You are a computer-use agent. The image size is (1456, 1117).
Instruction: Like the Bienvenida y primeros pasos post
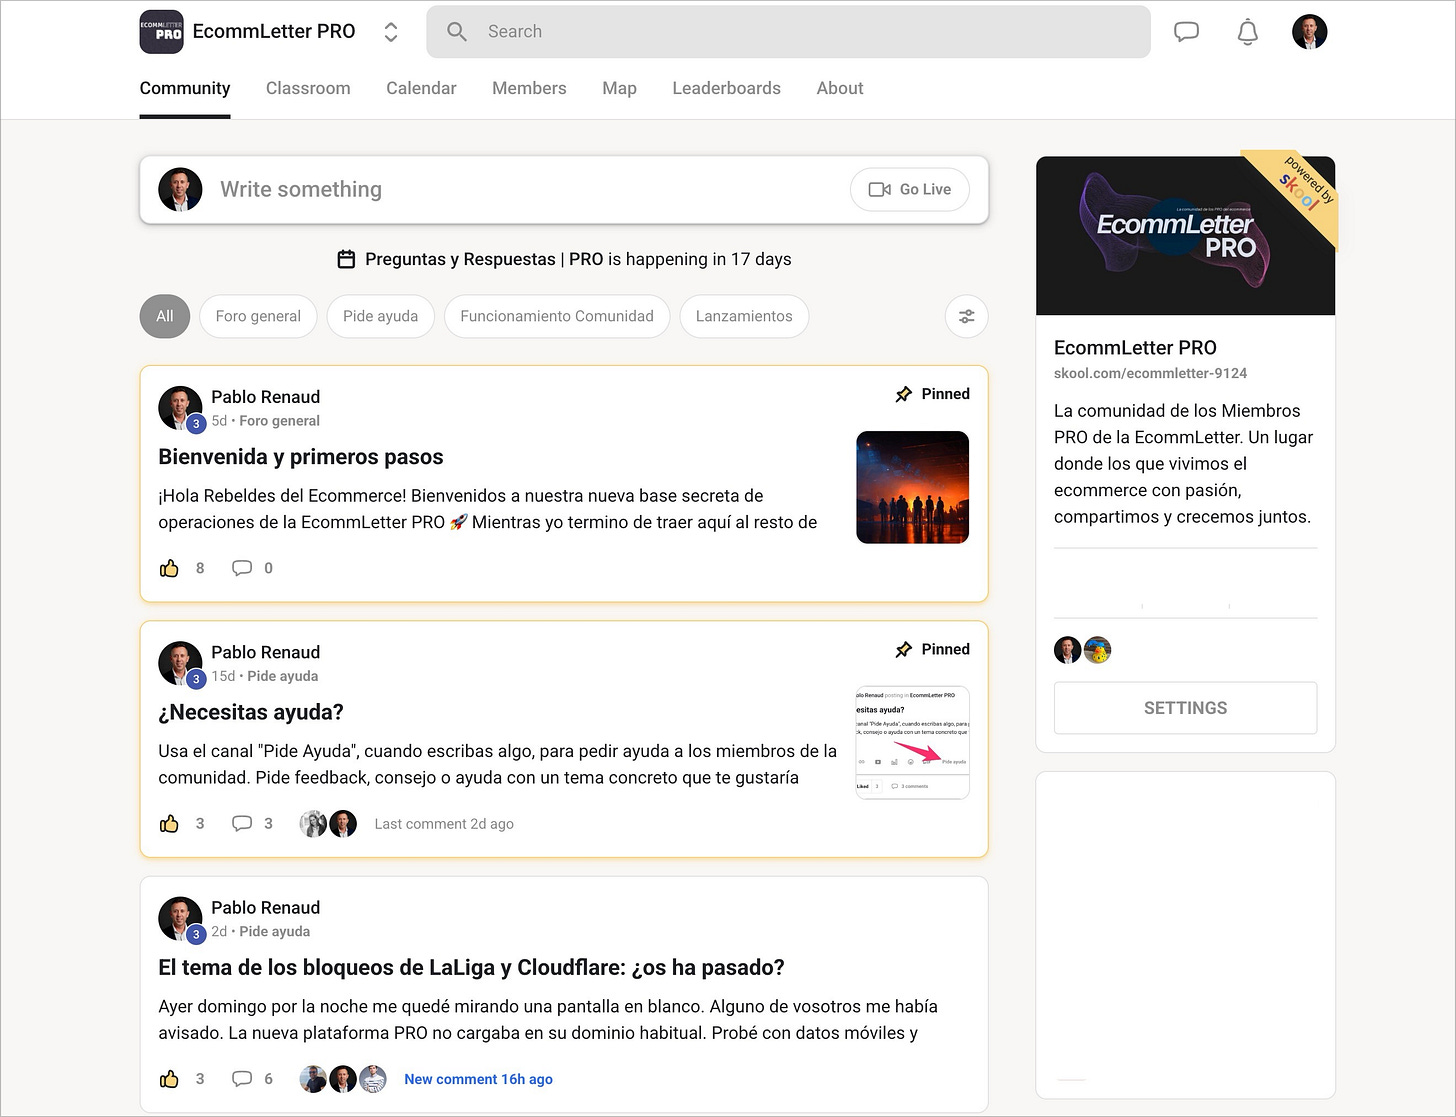click(x=169, y=568)
